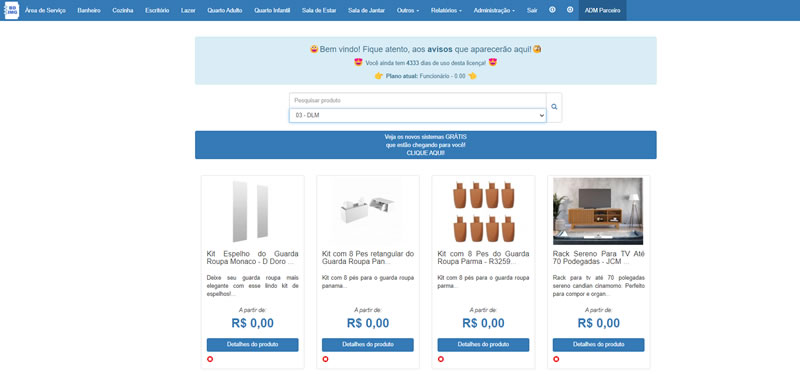Click red circle icon under Pes retangular card
This screenshot has height=374, width=800.
coord(325,359)
